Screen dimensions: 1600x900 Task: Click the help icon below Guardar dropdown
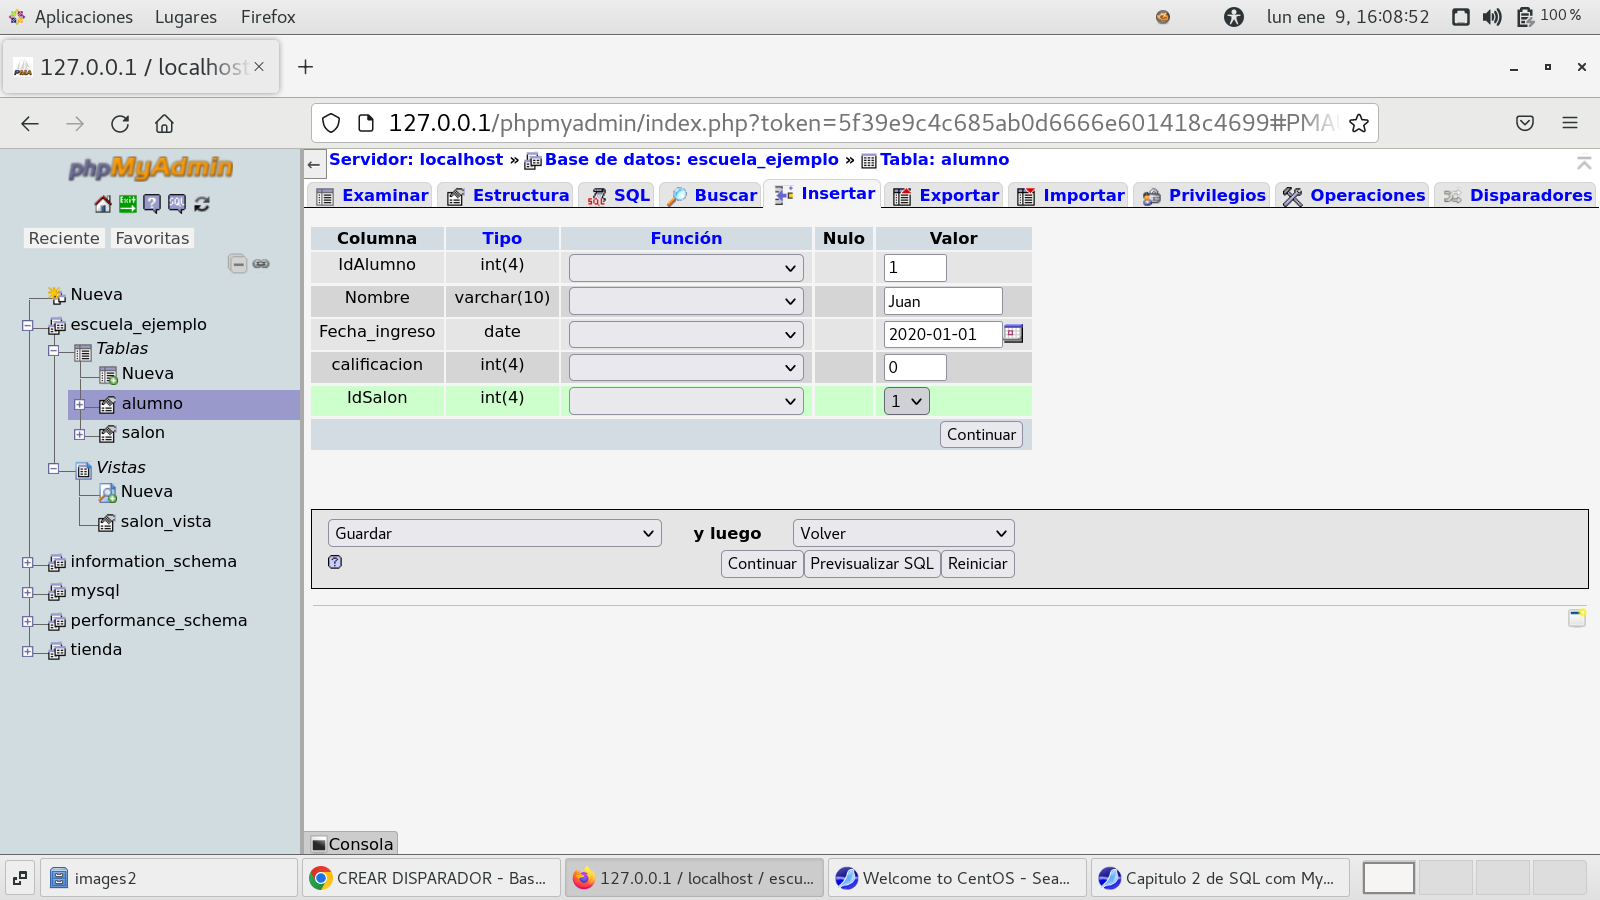click(x=335, y=562)
